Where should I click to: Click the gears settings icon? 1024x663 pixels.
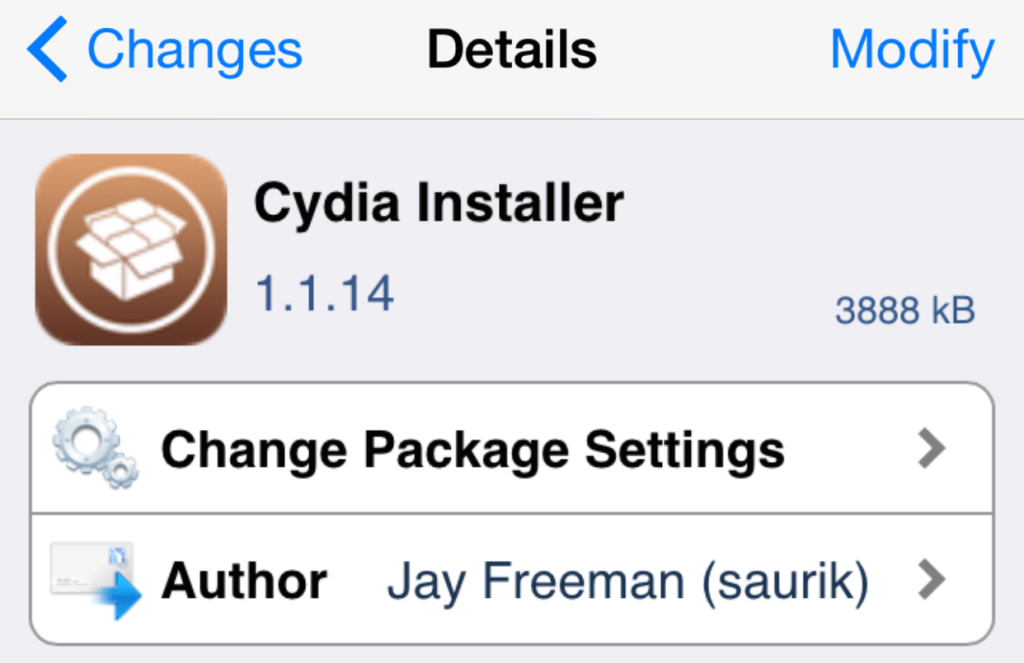pyautogui.click(x=95, y=447)
